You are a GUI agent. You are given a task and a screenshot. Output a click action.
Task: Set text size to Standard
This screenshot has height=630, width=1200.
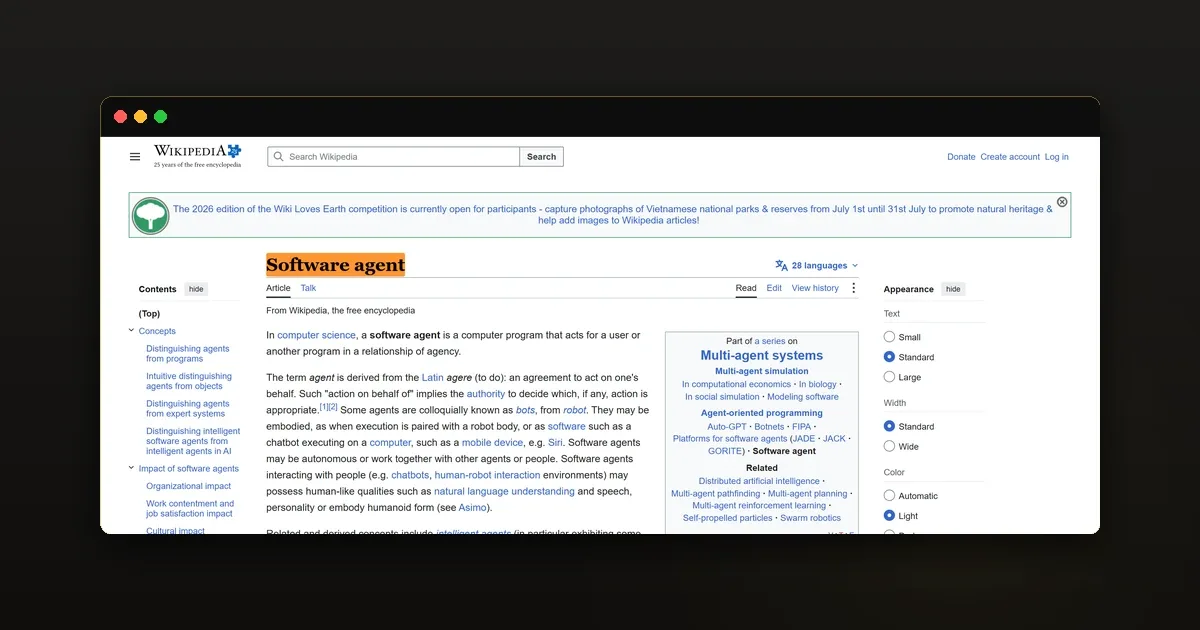889,357
